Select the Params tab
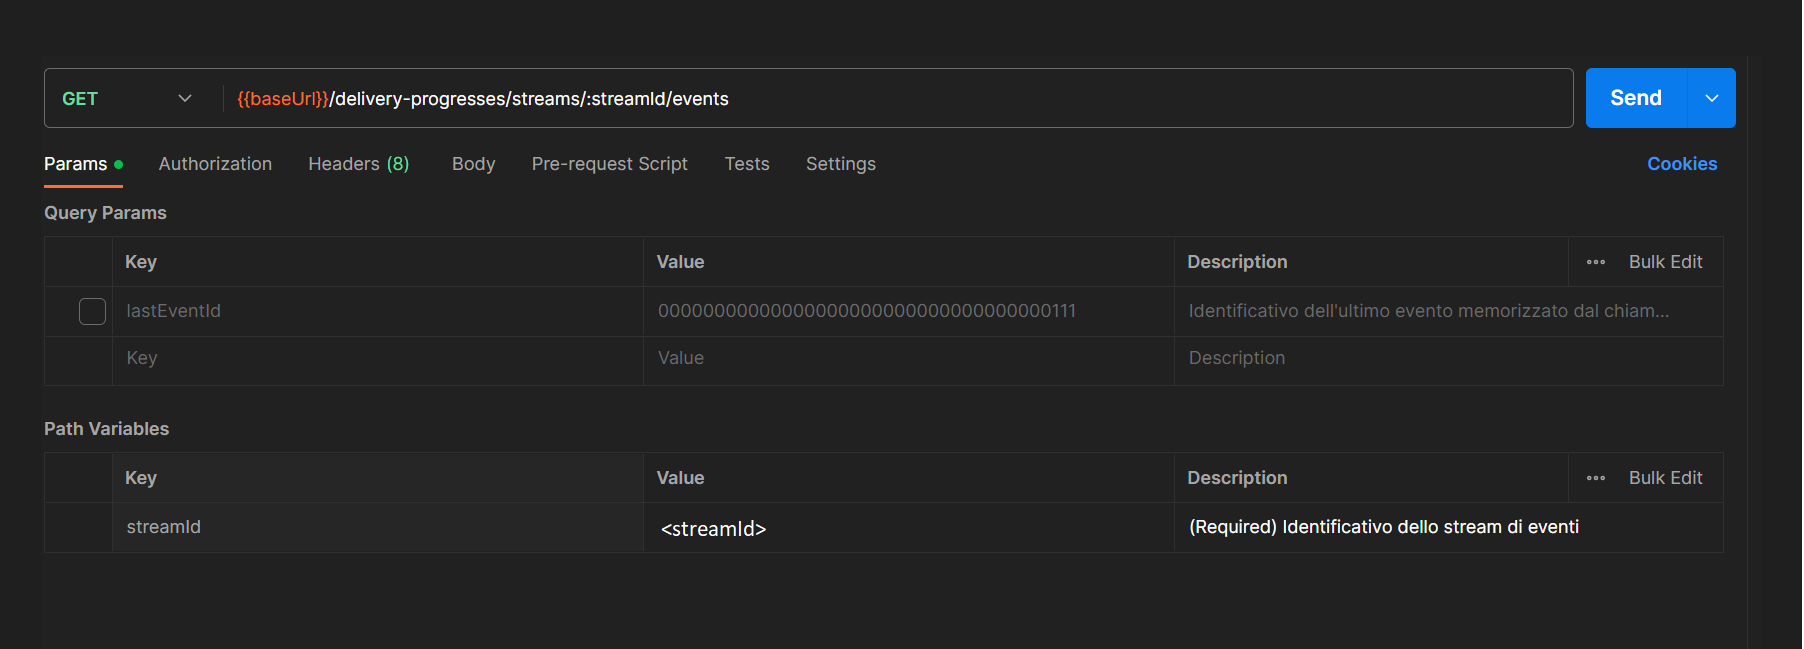This screenshot has width=1804, height=649. tap(76, 164)
